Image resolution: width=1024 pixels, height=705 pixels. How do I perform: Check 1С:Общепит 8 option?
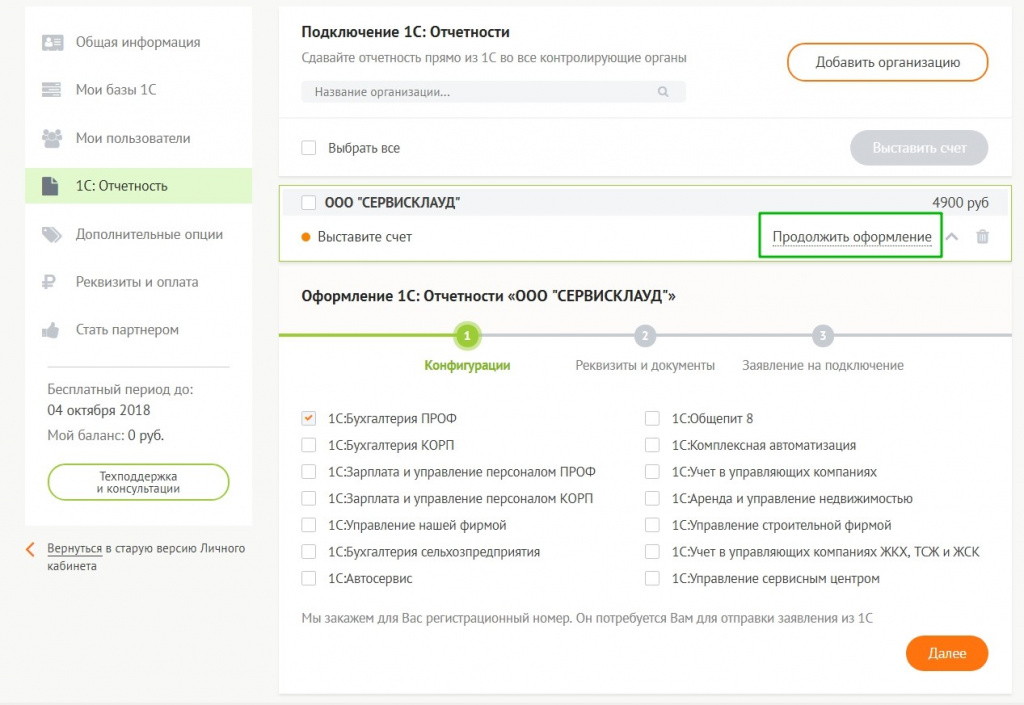coord(652,418)
